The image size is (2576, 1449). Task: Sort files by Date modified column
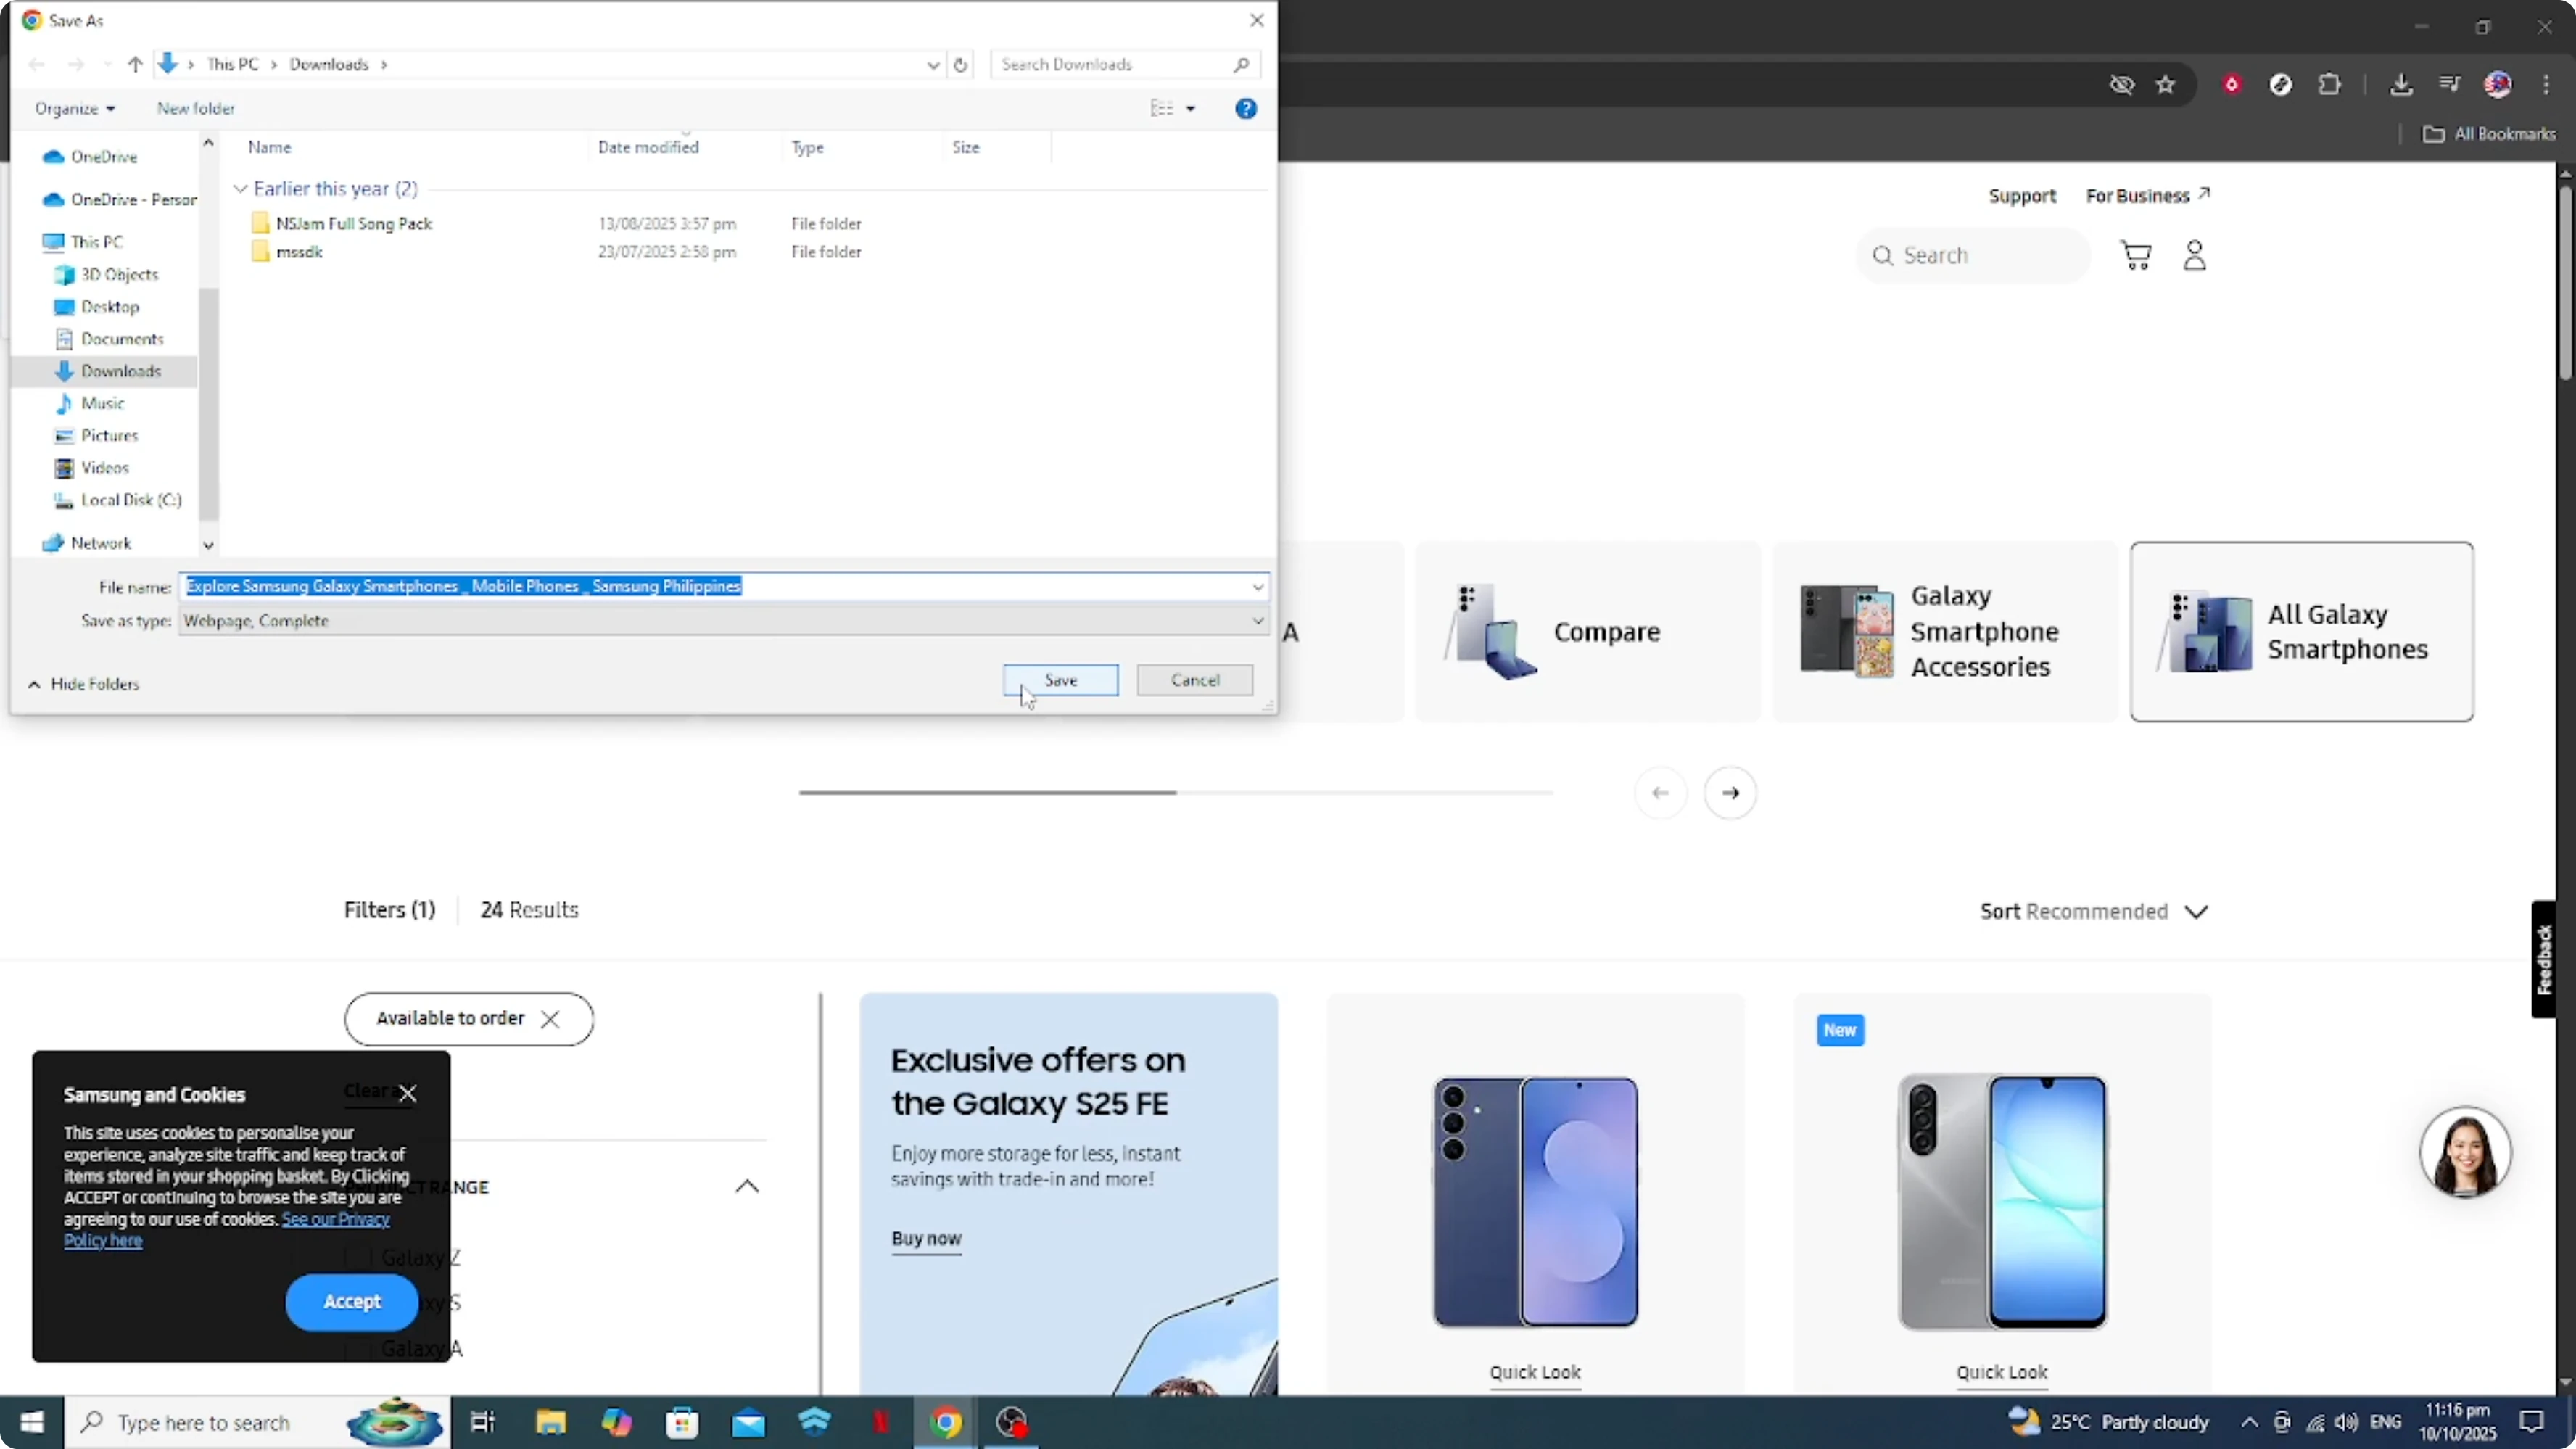(648, 147)
